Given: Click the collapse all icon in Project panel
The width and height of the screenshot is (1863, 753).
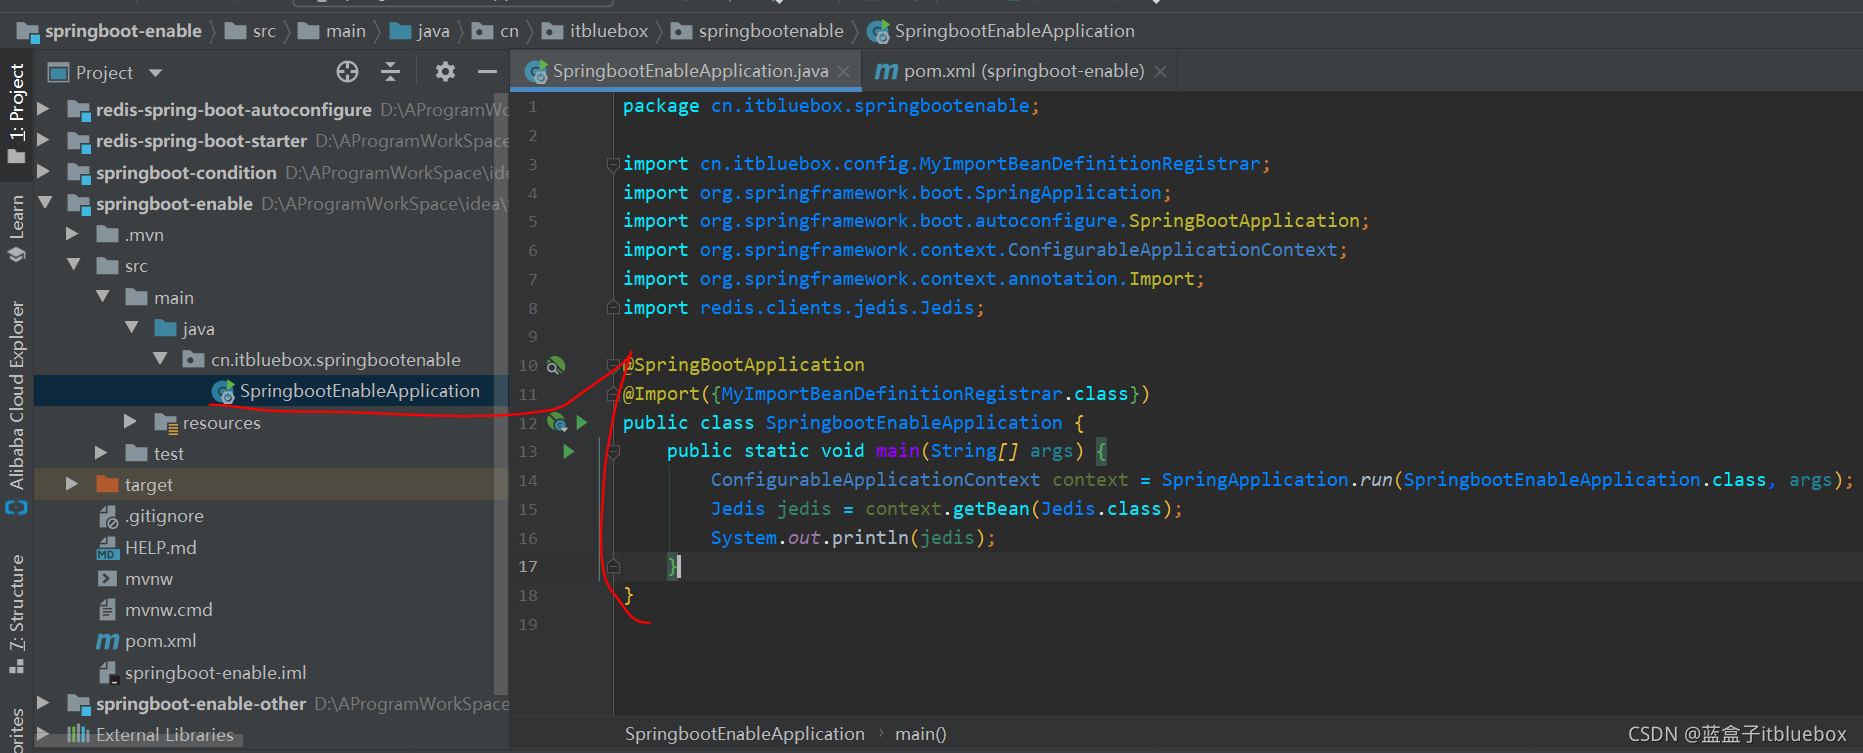Looking at the screenshot, I should (x=391, y=71).
